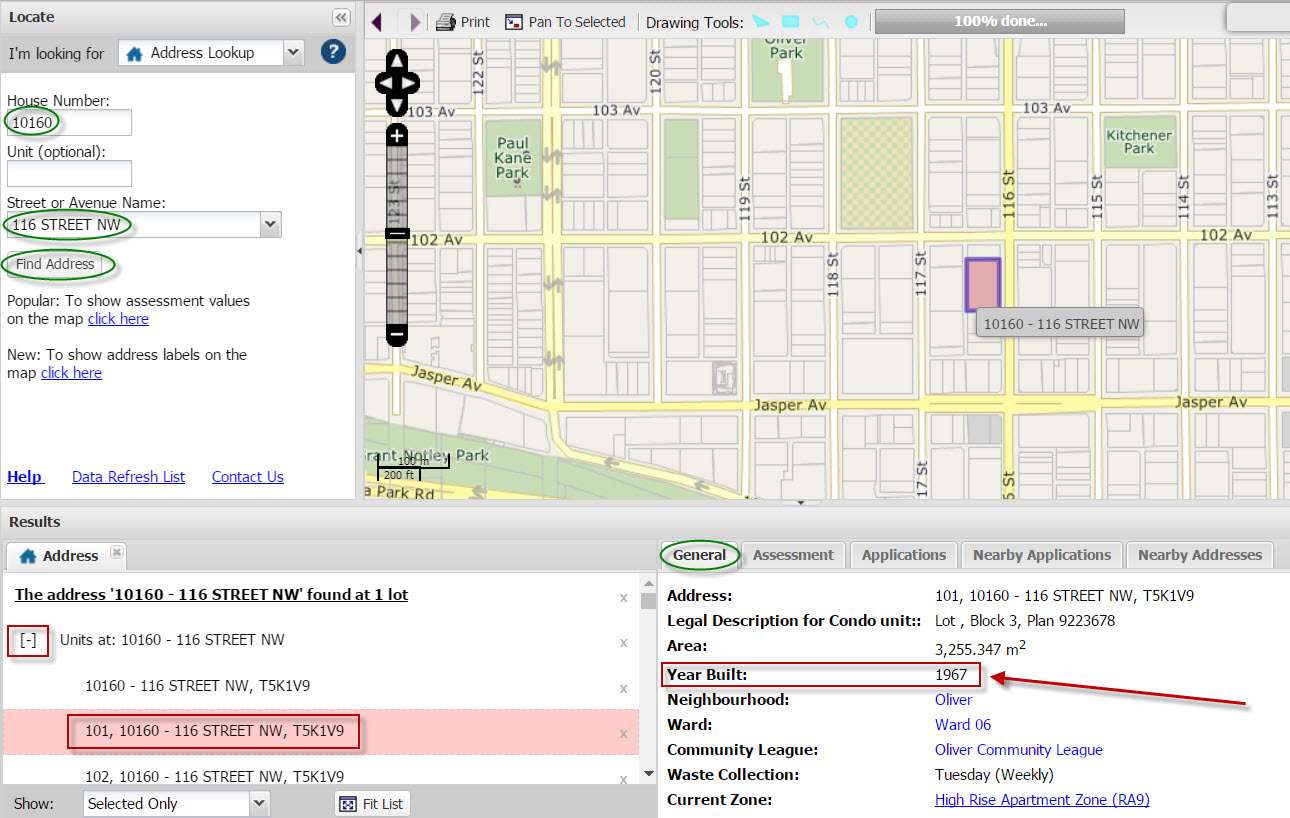Open the Show 'Selected Only' dropdown
Viewport: 1290px width, 818px height.
coord(259,803)
